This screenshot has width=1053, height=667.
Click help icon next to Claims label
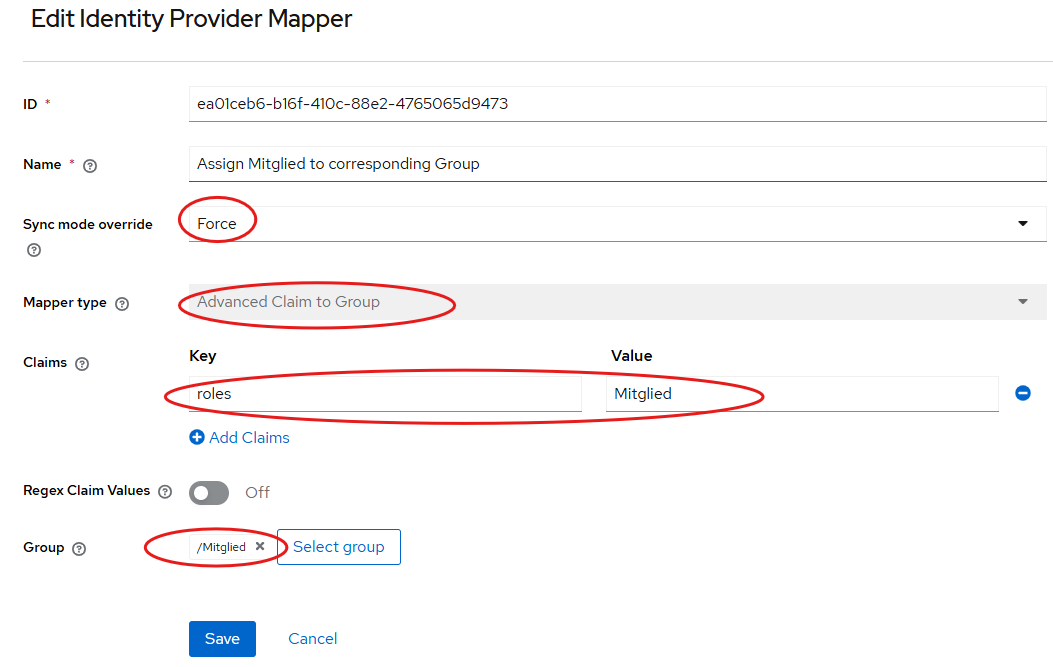point(82,364)
